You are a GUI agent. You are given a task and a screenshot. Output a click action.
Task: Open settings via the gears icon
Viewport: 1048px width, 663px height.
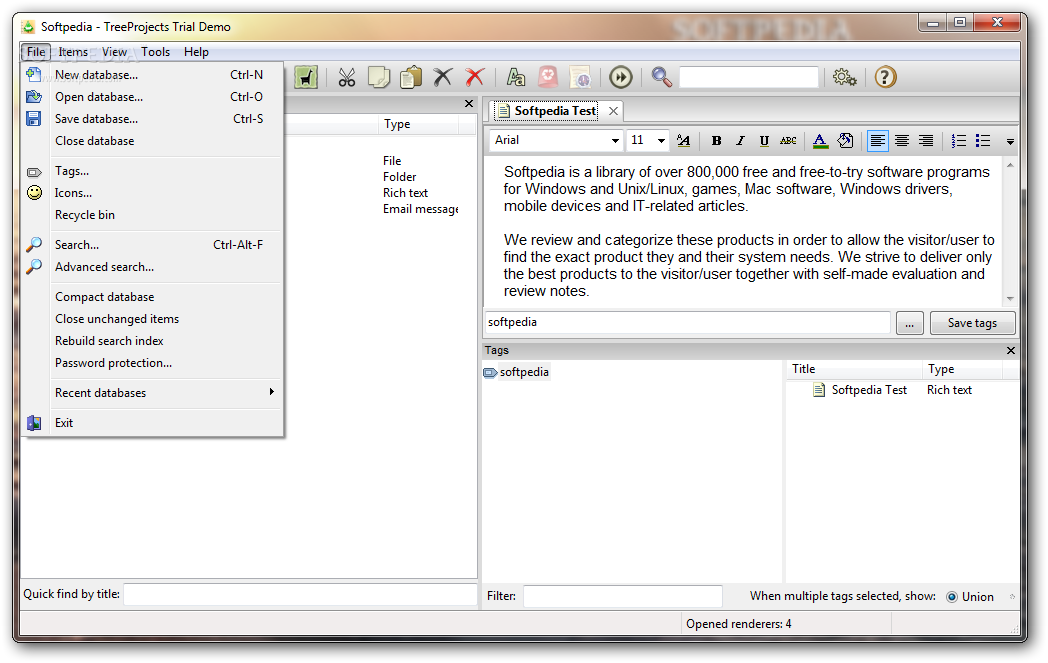click(844, 78)
